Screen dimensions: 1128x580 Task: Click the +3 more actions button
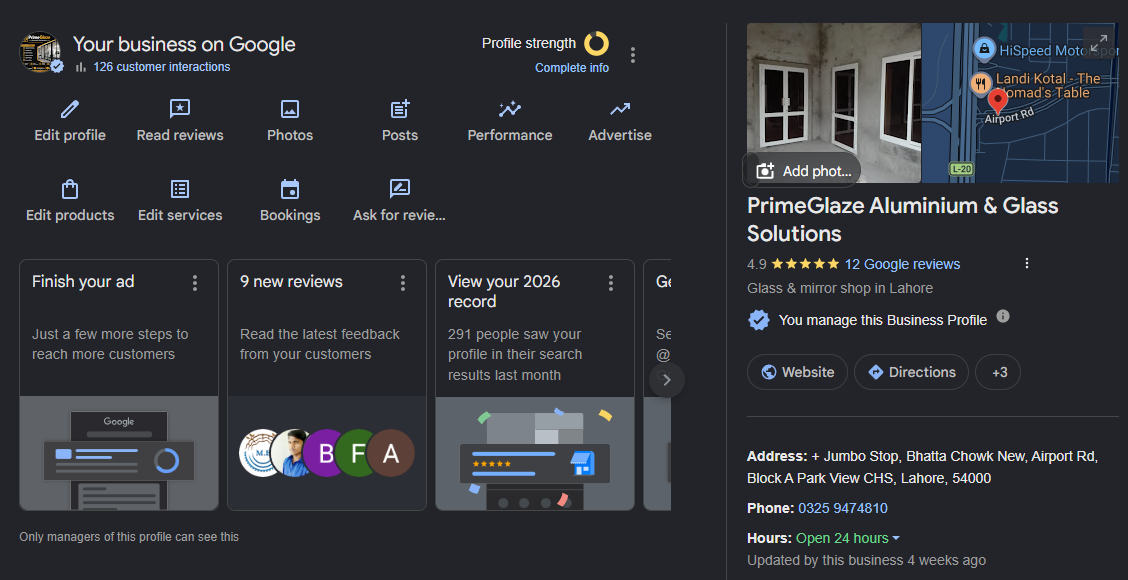coord(998,372)
